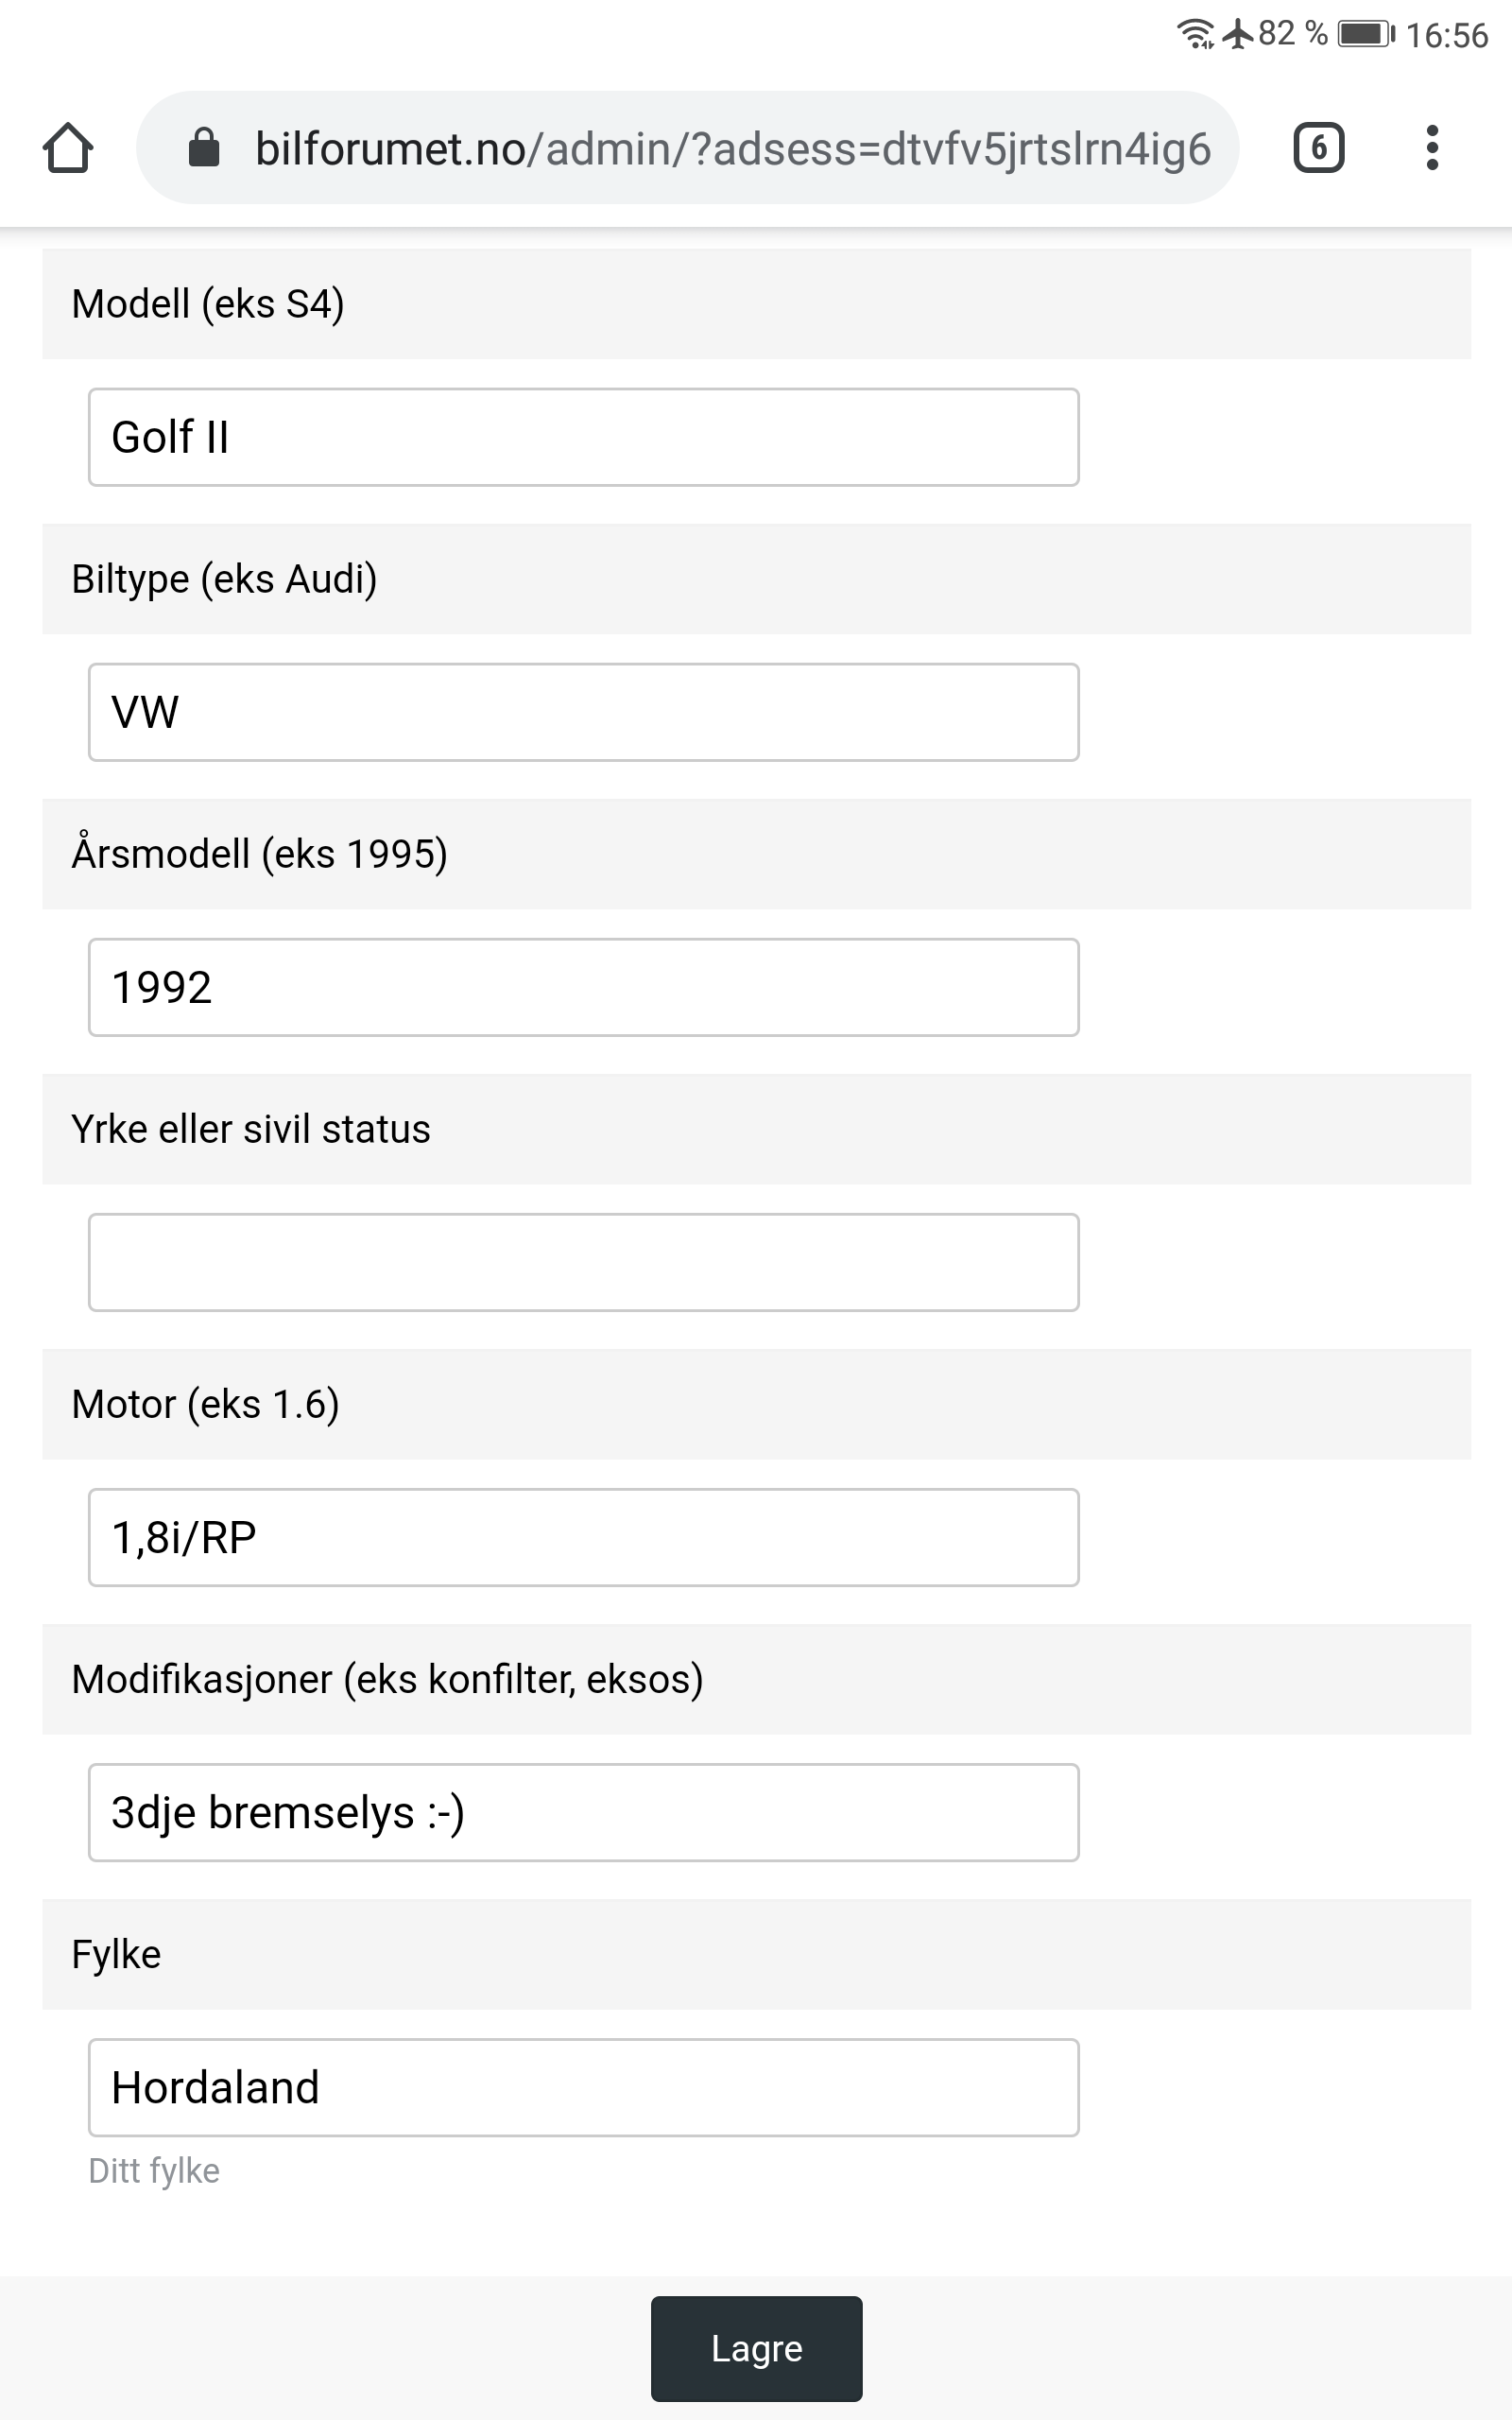This screenshot has width=1512, height=2420.
Task: Tap the padlock site security icon
Action: pos(204,148)
